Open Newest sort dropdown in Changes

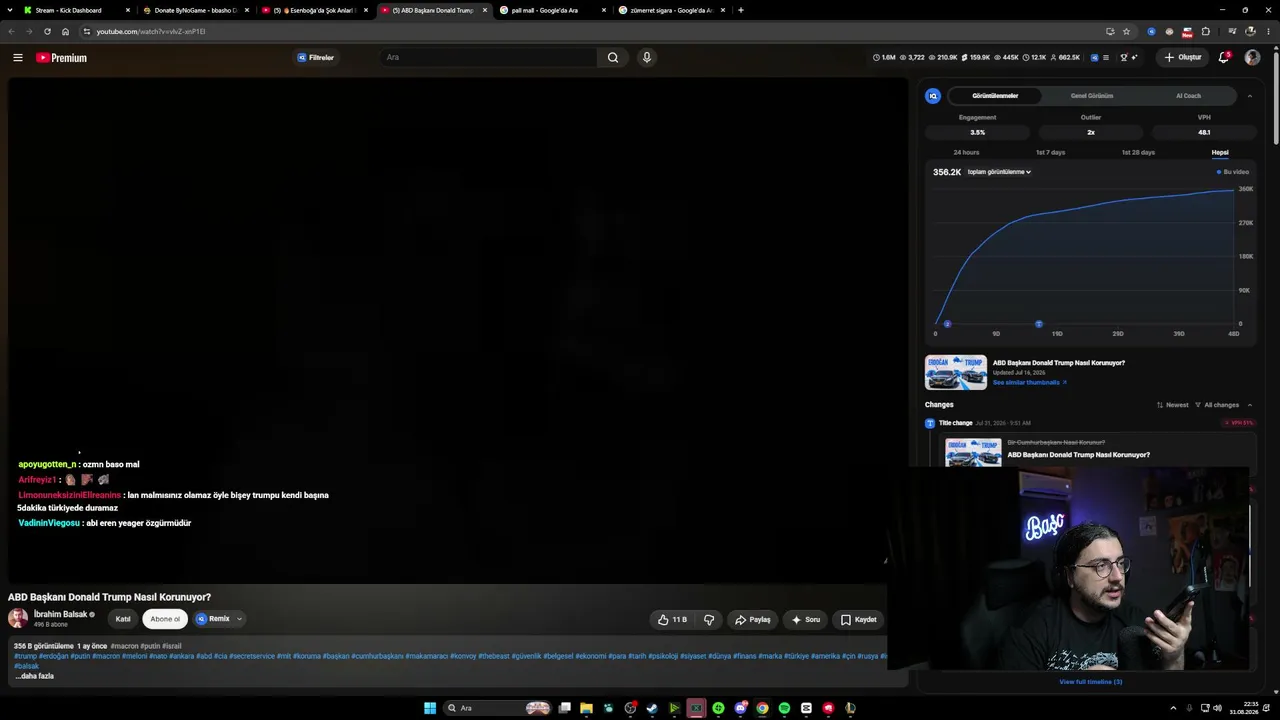pyautogui.click(x=1172, y=405)
